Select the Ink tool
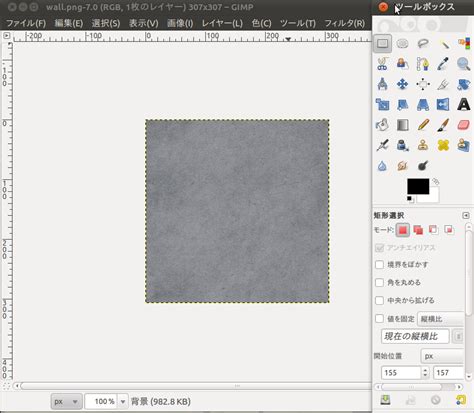474x413 pixels. point(403,145)
